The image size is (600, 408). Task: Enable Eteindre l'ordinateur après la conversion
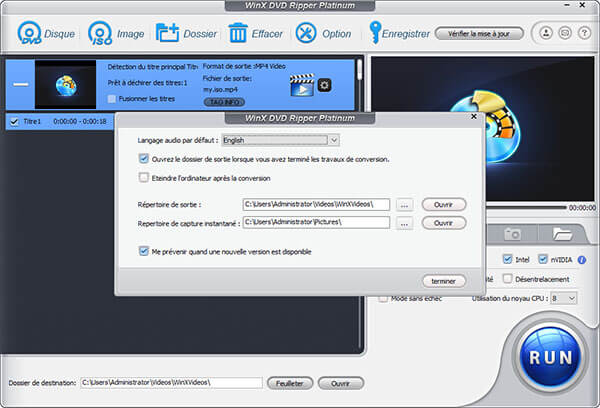coord(145,178)
